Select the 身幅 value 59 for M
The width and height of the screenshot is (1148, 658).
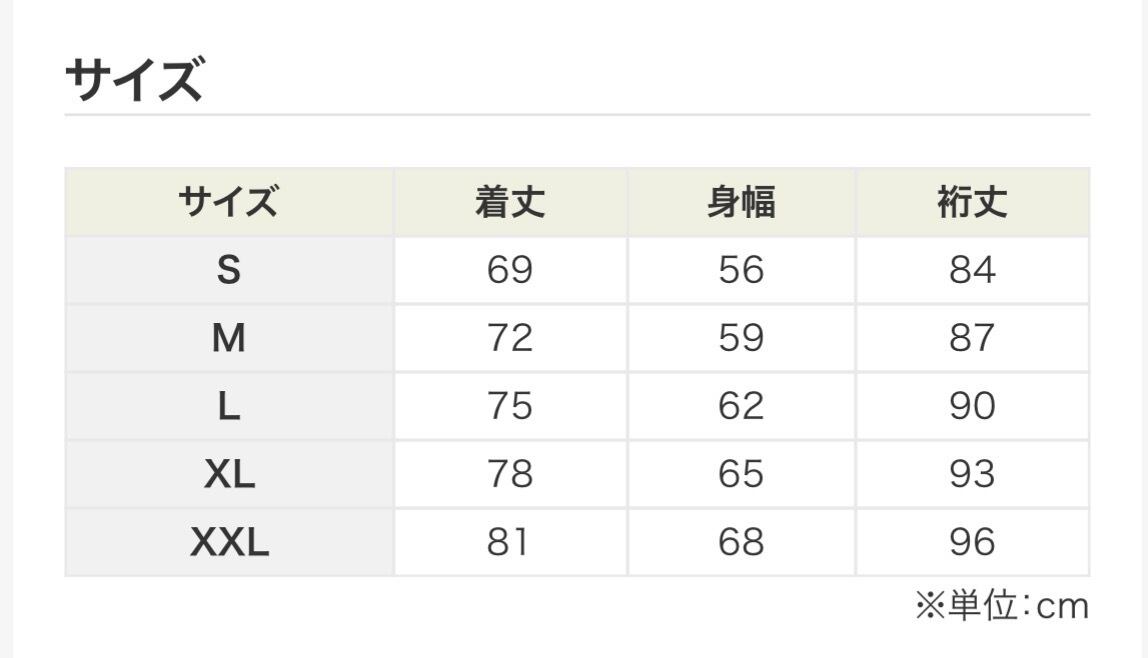pyautogui.click(x=741, y=338)
